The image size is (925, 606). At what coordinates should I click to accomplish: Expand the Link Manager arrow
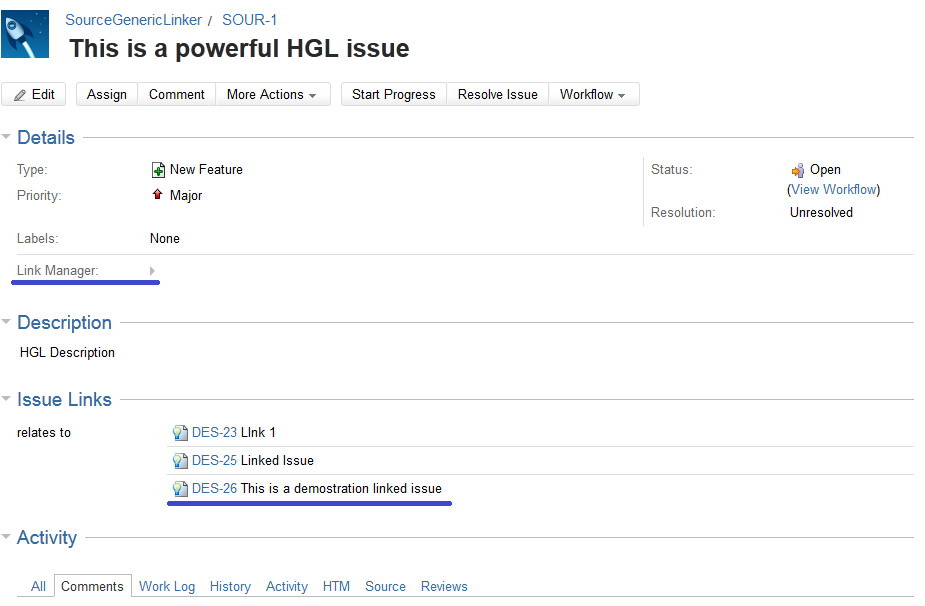152,271
